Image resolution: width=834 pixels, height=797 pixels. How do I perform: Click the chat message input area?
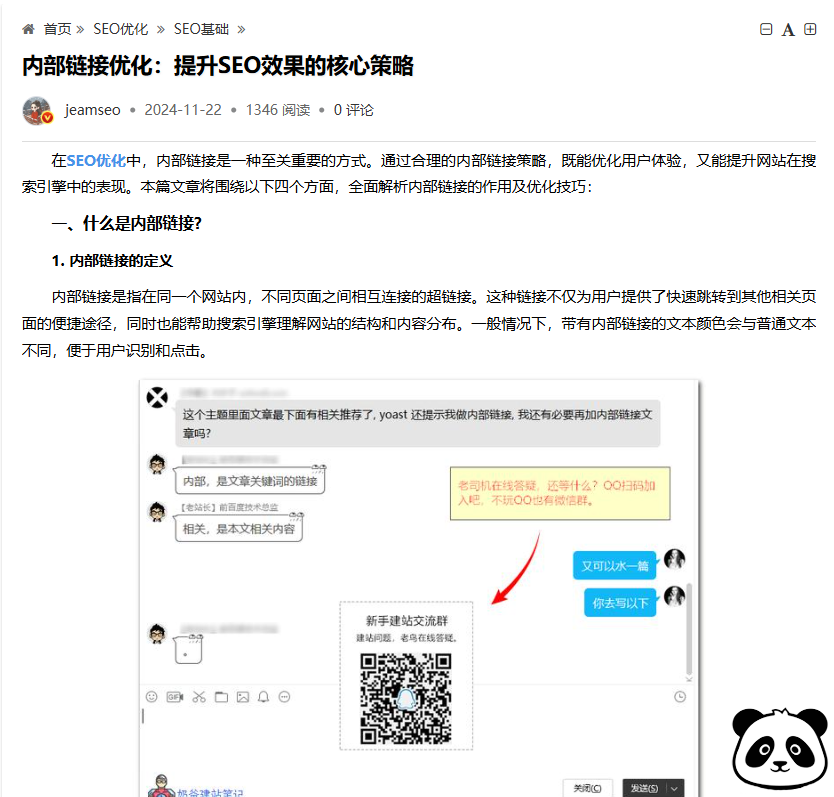pyautogui.click(x=239, y=740)
